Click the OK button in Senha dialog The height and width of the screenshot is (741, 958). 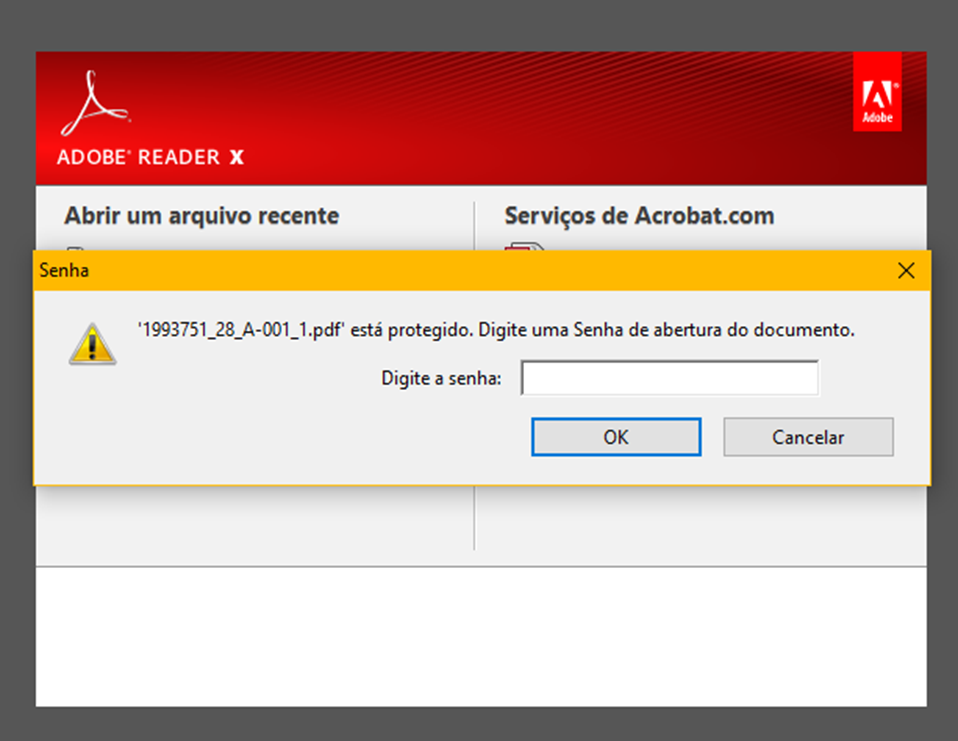616,437
